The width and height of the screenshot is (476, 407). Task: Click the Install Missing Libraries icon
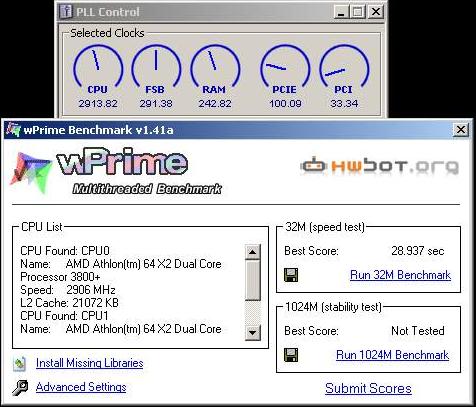tap(19, 363)
